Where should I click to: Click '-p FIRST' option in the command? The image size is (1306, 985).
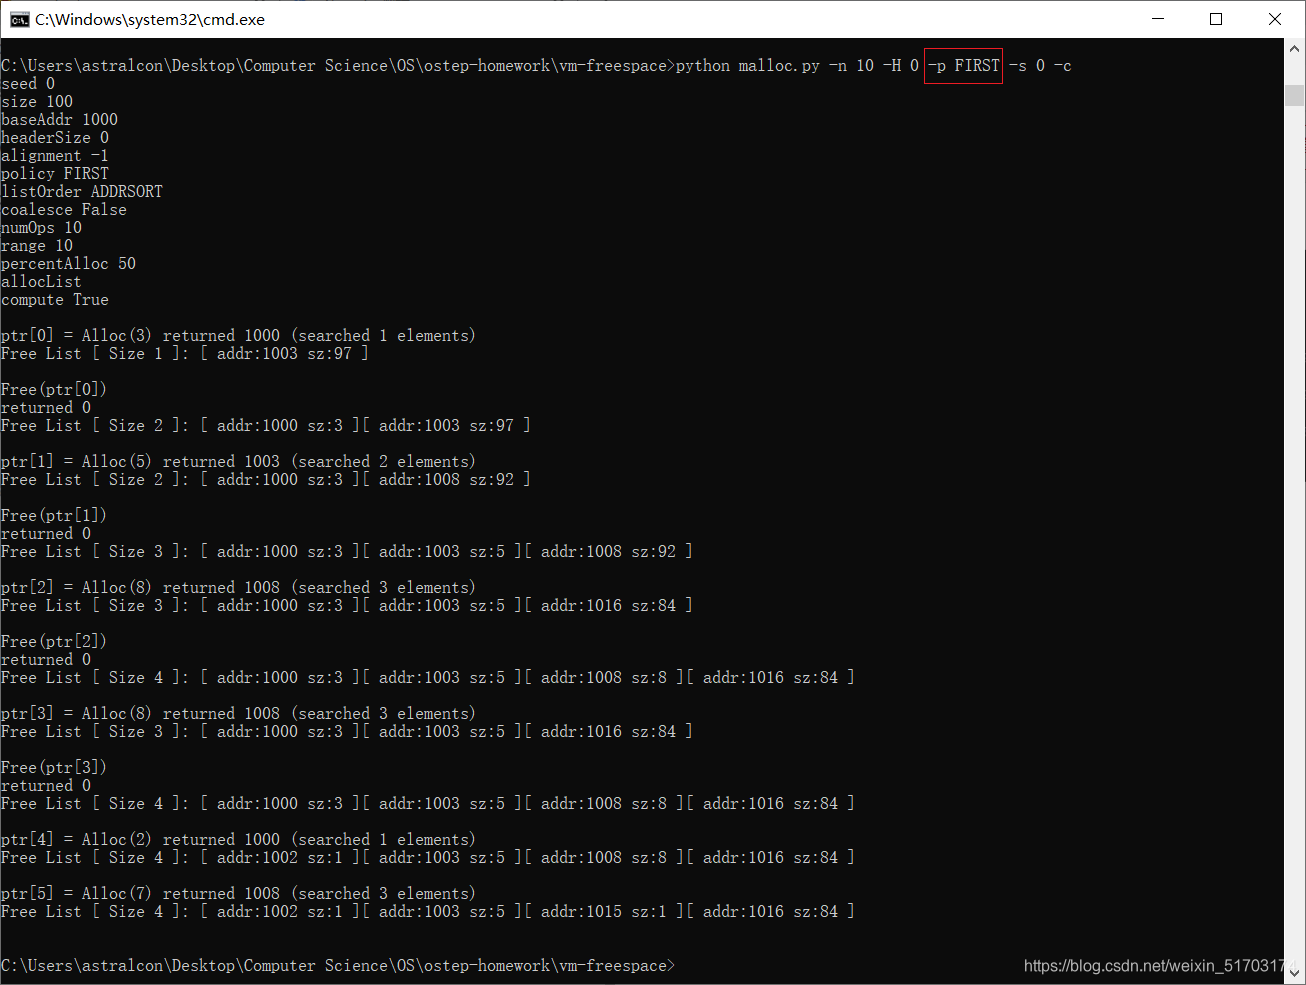click(964, 66)
